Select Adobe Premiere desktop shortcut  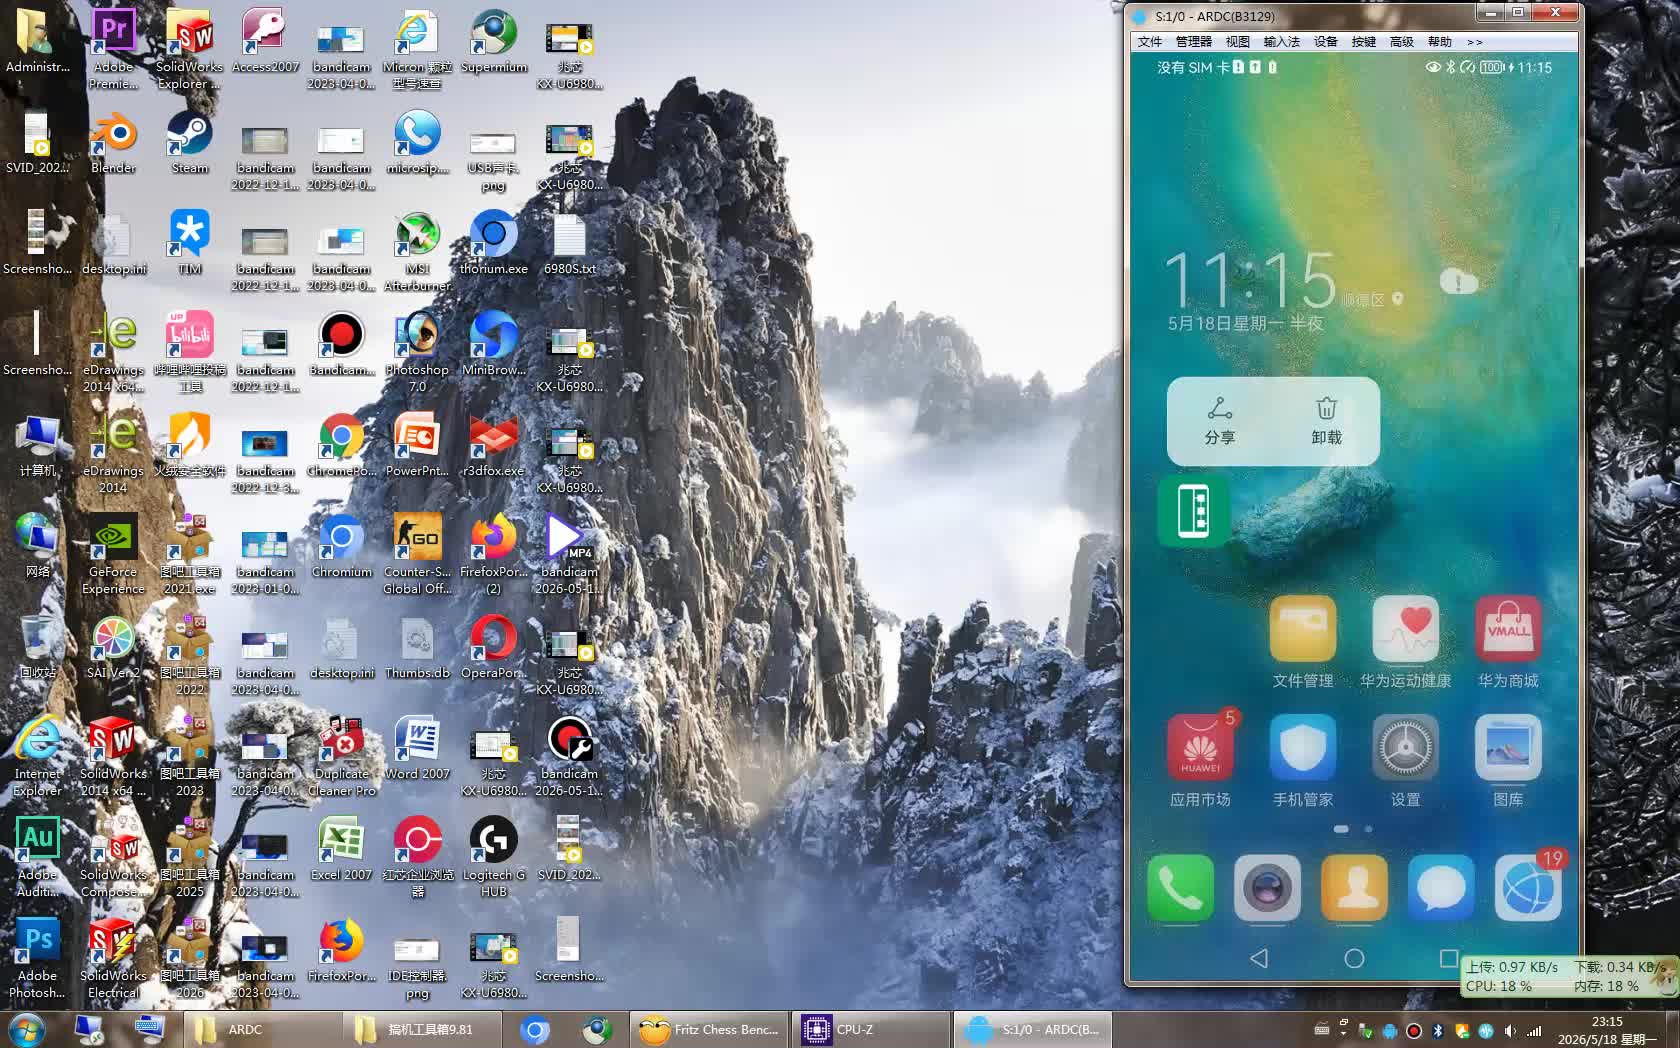coord(113,48)
